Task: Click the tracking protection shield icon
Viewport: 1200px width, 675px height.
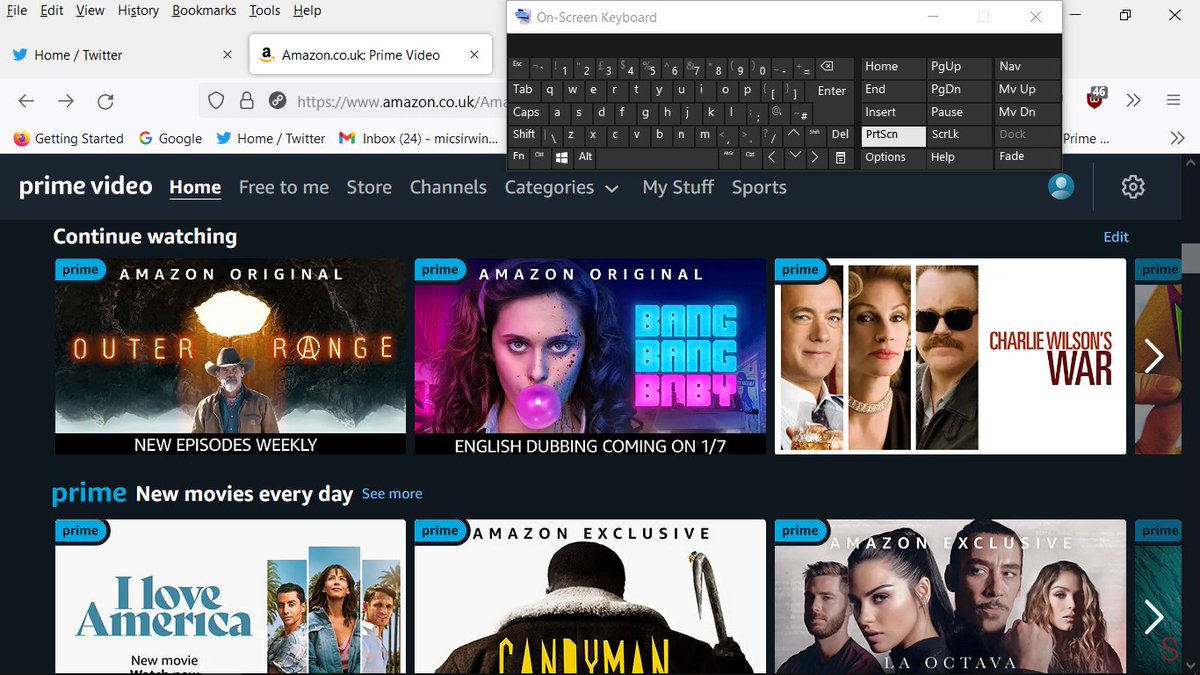Action: [215, 101]
